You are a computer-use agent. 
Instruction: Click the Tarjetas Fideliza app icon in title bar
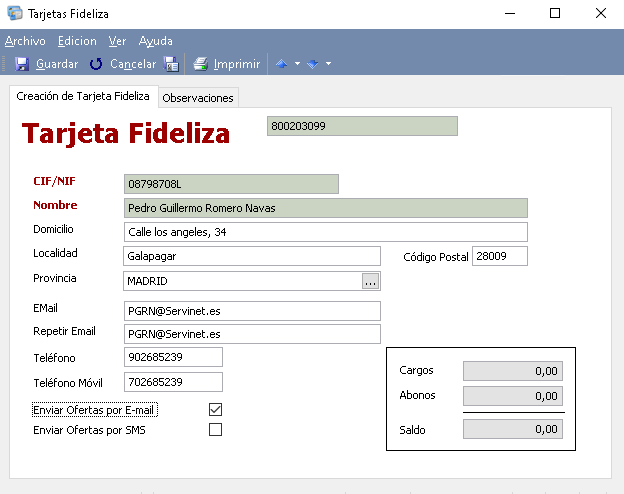[x=15, y=14]
